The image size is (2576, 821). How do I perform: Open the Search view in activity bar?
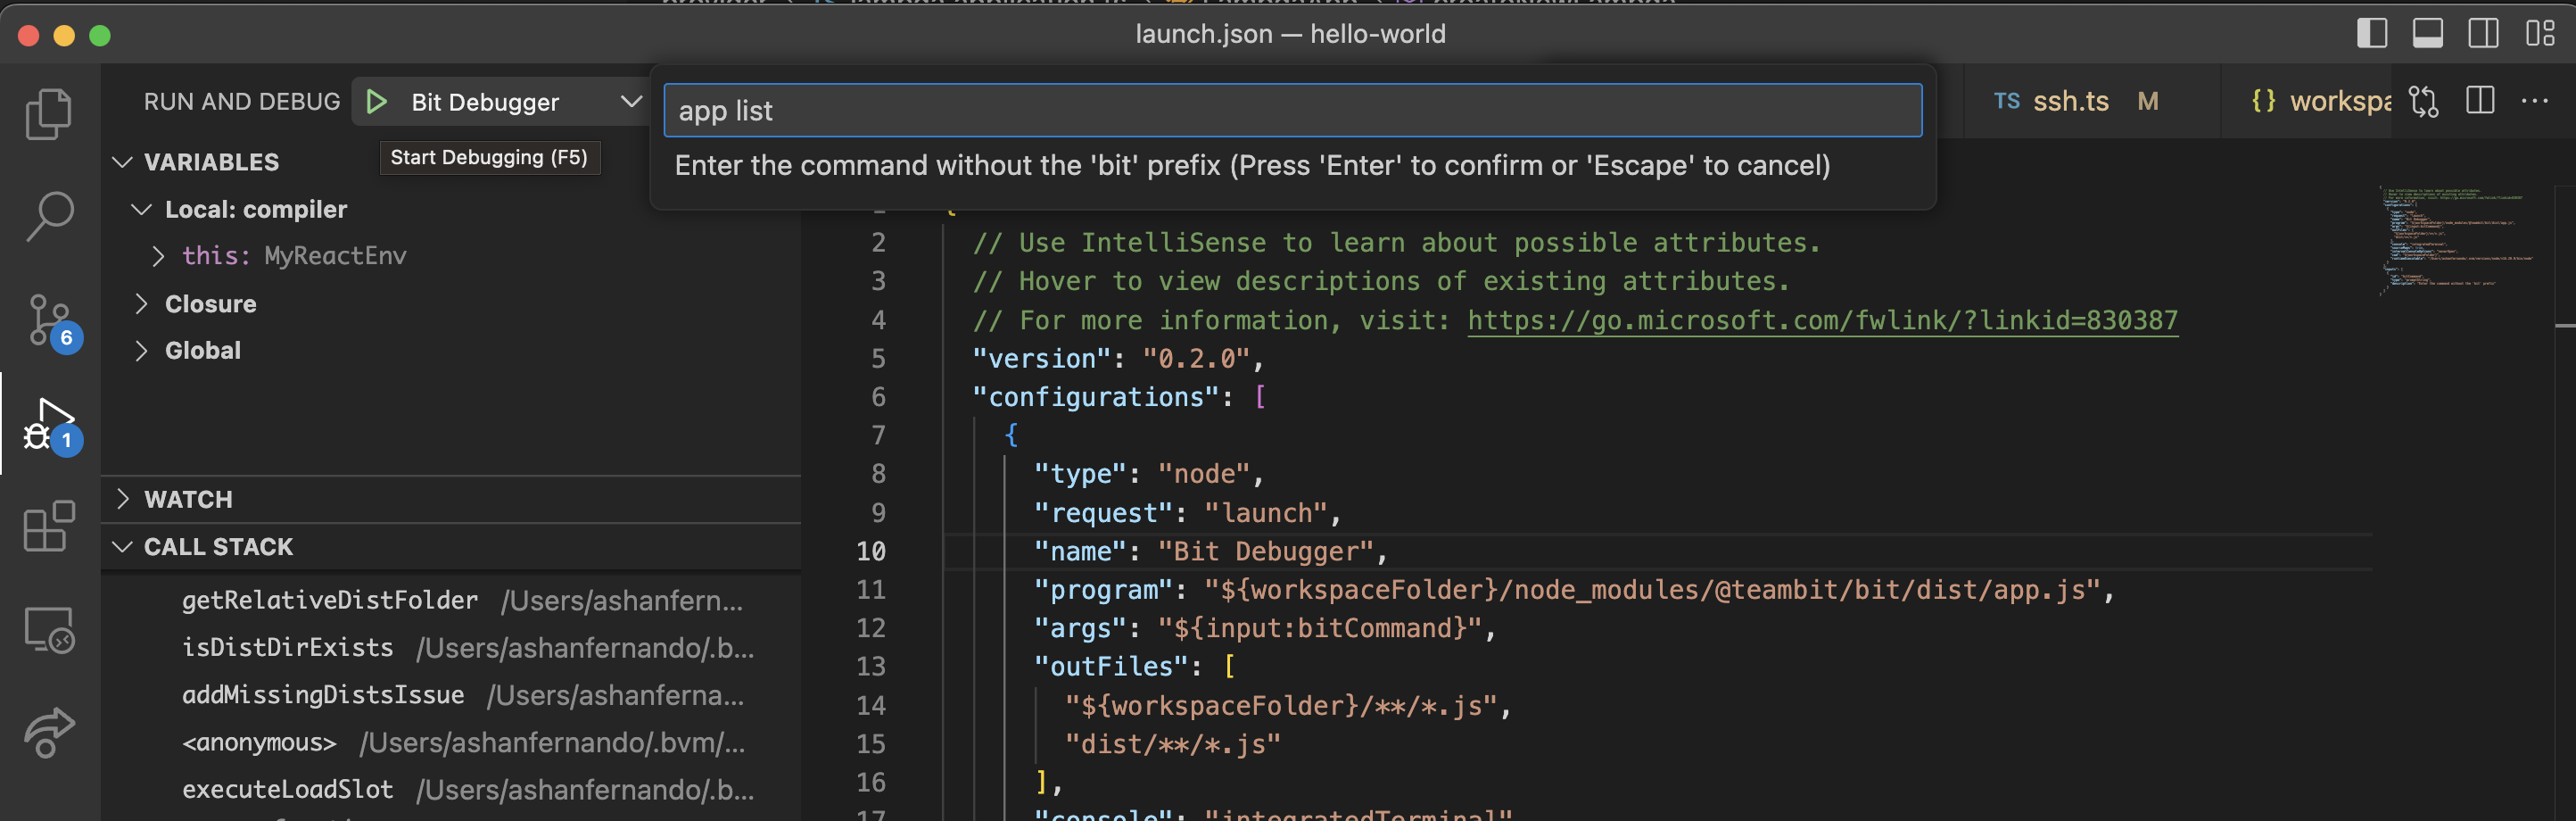click(48, 217)
